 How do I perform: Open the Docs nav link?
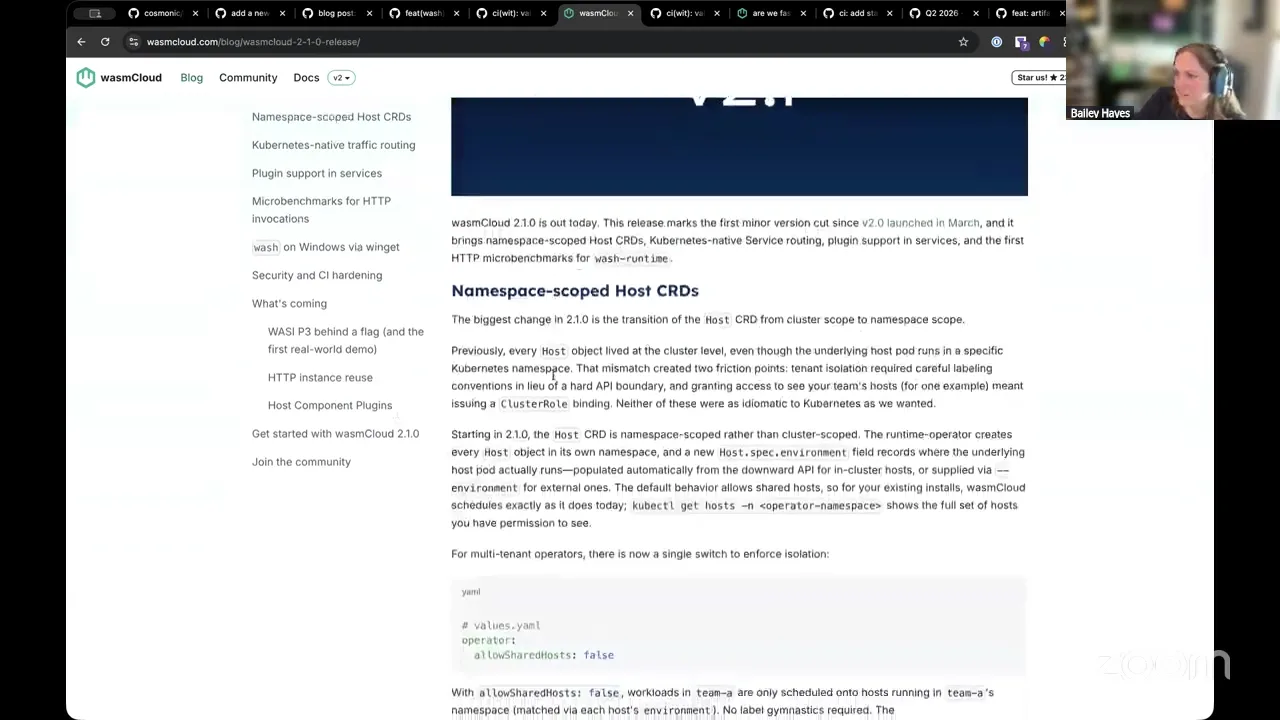point(306,78)
